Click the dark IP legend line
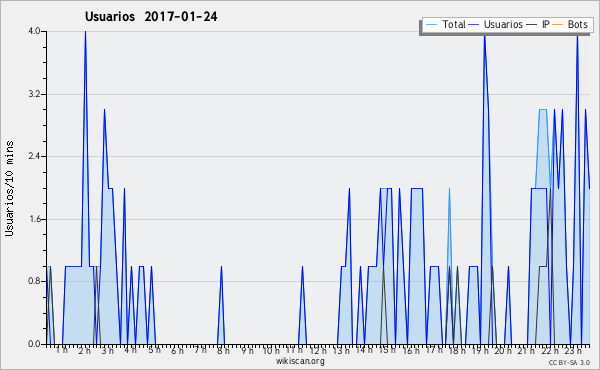The image size is (600, 370). [x=532, y=25]
